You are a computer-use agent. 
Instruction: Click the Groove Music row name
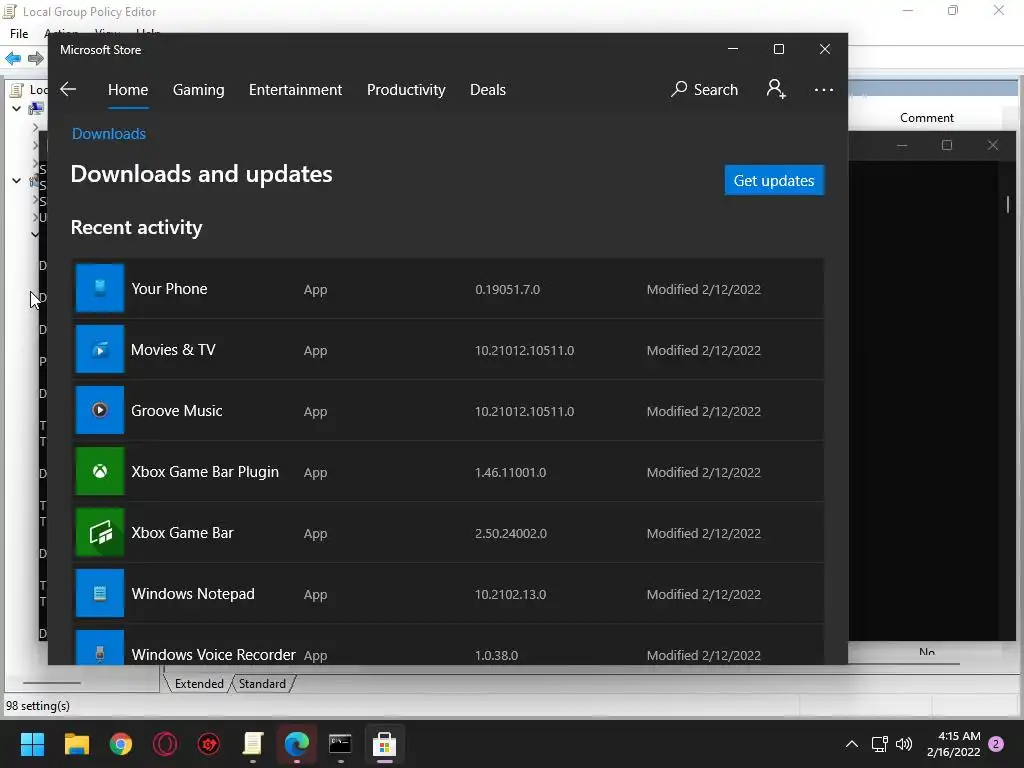tap(177, 411)
